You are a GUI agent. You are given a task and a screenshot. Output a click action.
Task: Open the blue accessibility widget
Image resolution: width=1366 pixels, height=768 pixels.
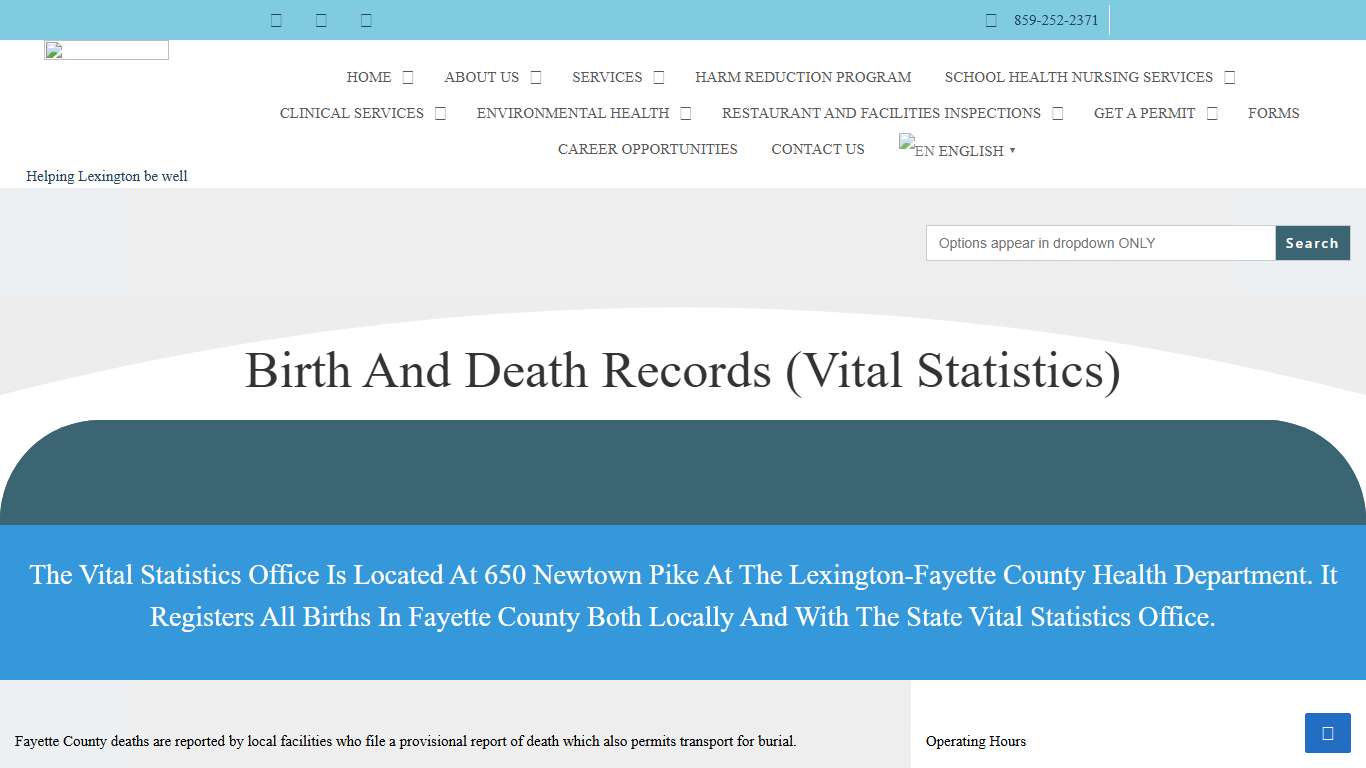click(x=1327, y=733)
